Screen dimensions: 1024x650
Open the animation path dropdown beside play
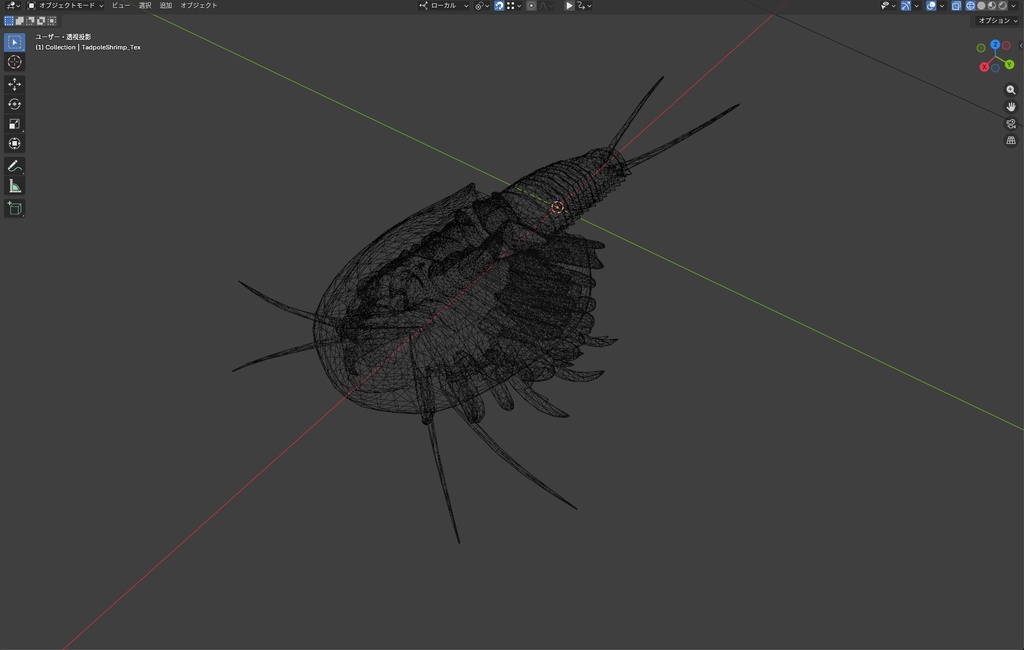(584, 5)
